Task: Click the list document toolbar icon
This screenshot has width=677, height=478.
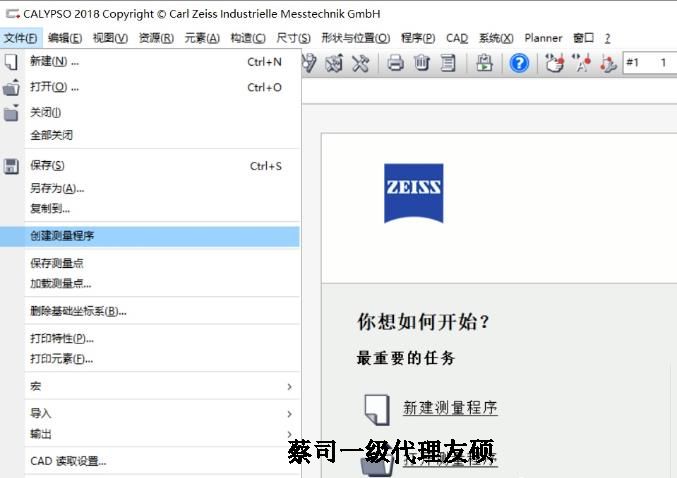Action: pos(448,63)
